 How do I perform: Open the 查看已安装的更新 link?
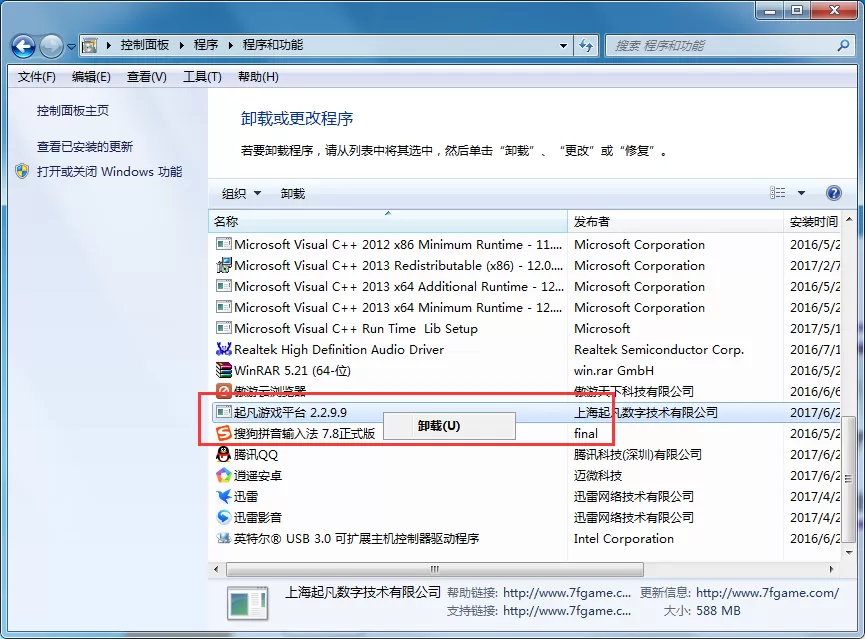coord(85,147)
